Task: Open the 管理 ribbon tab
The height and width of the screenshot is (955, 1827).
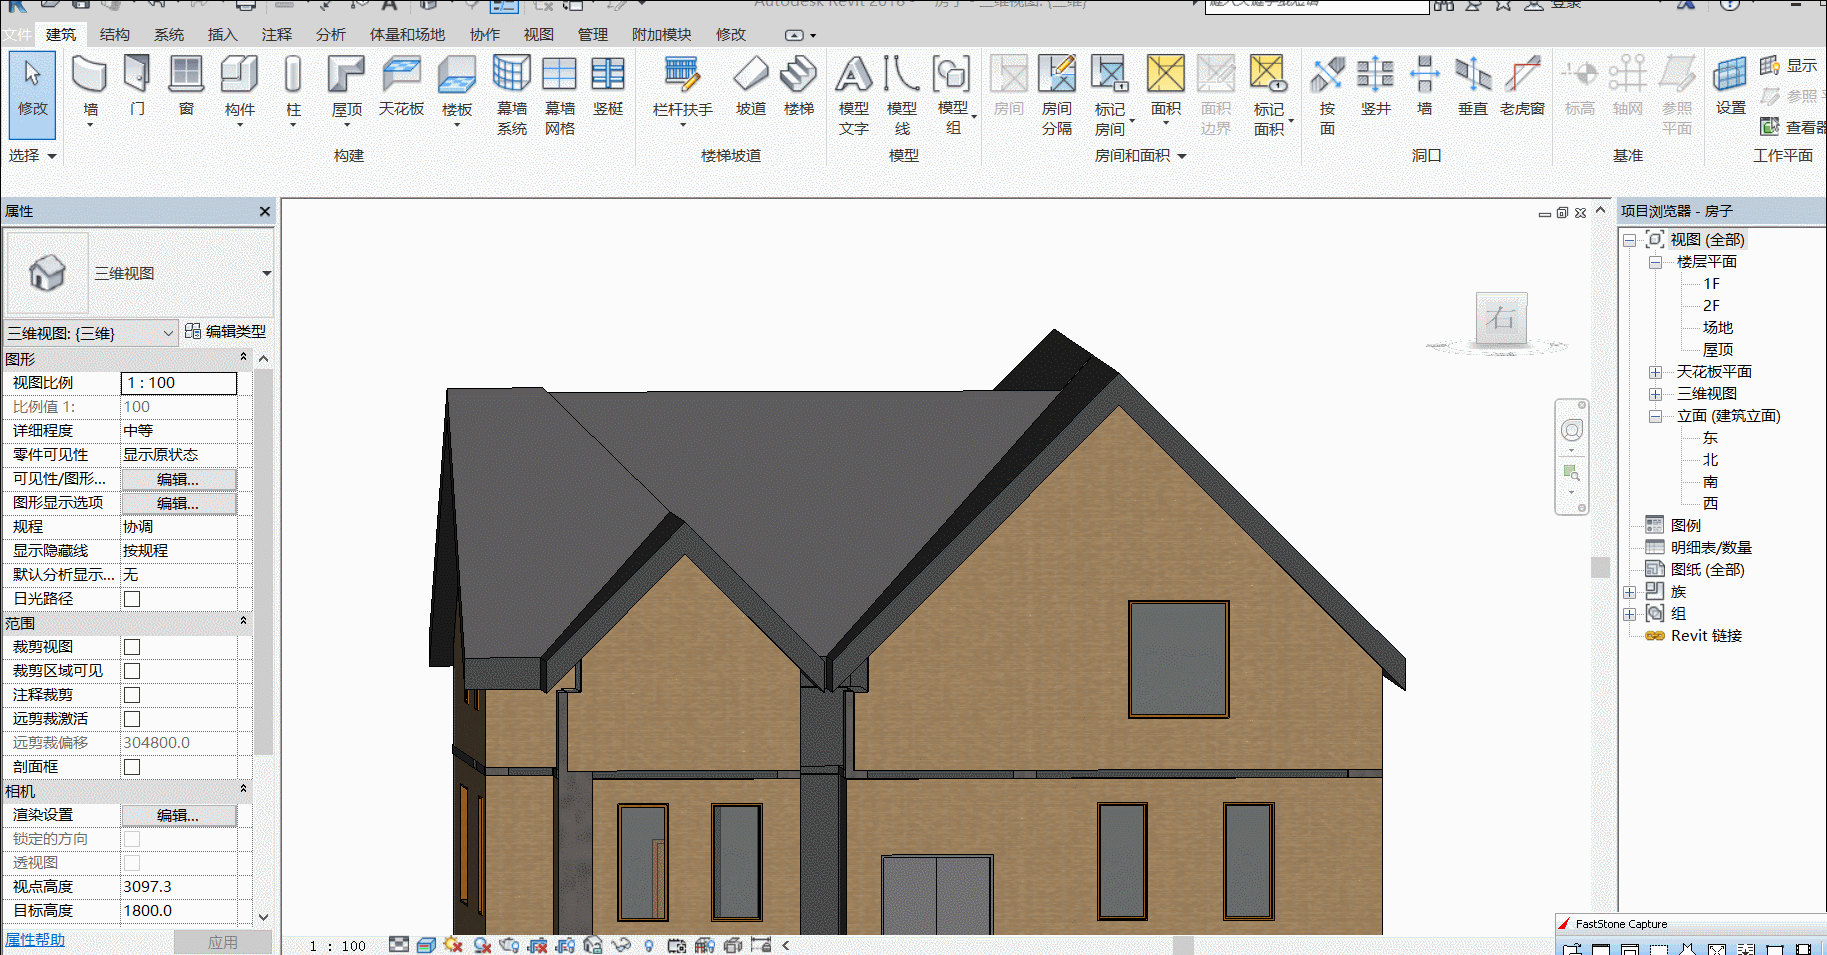Action: (x=593, y=35)
